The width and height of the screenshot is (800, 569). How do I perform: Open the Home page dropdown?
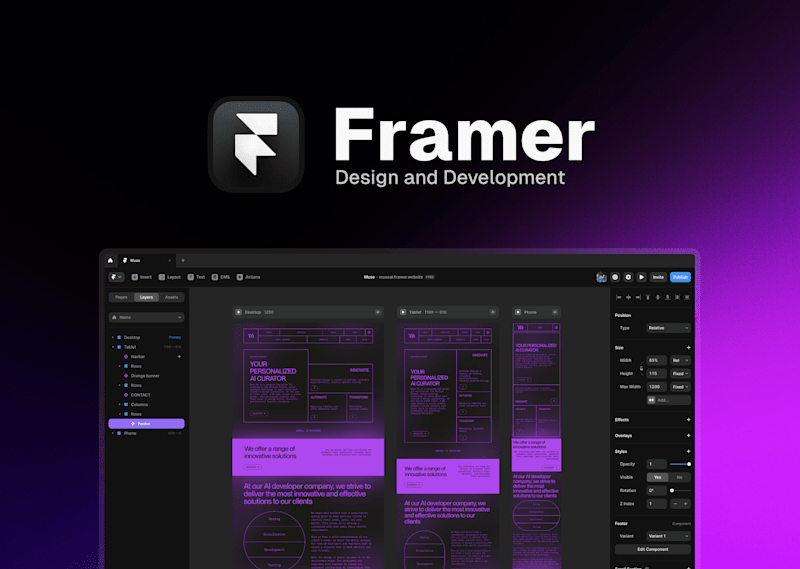pyautogui.click(x=146, y=317)
